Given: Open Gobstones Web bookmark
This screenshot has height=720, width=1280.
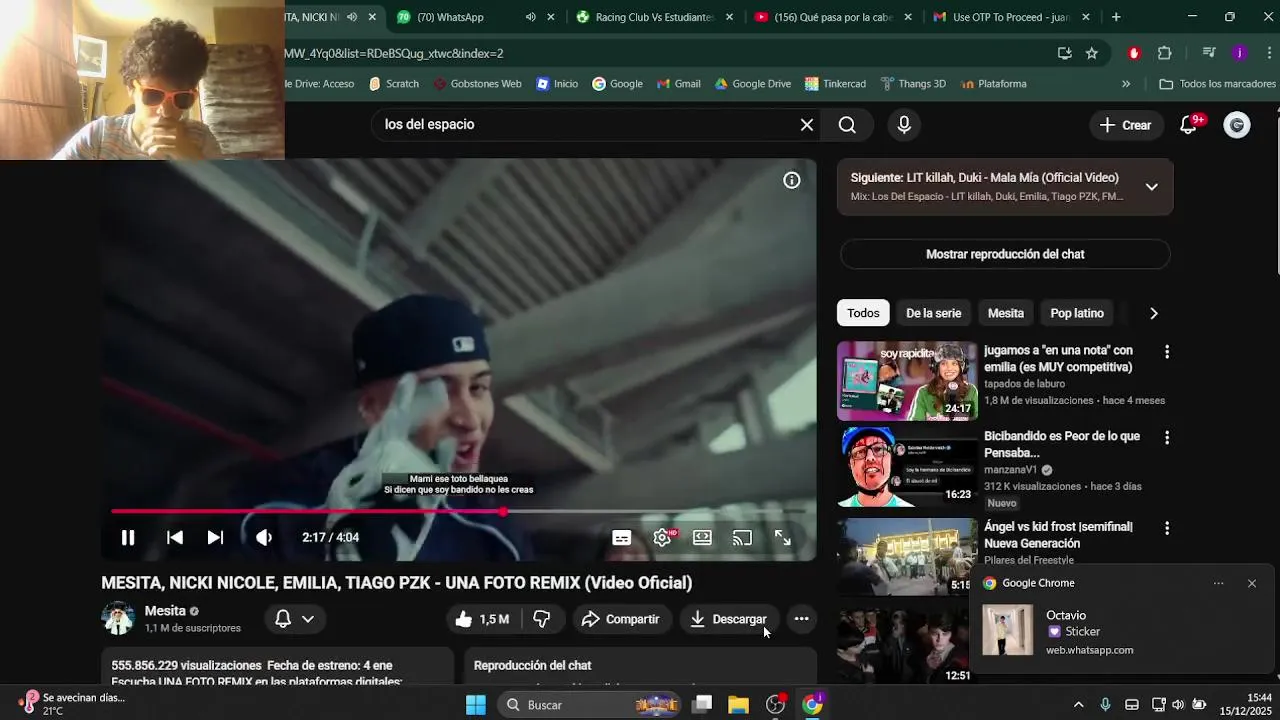Looking at the screenshot, I should tap(476, 84).
